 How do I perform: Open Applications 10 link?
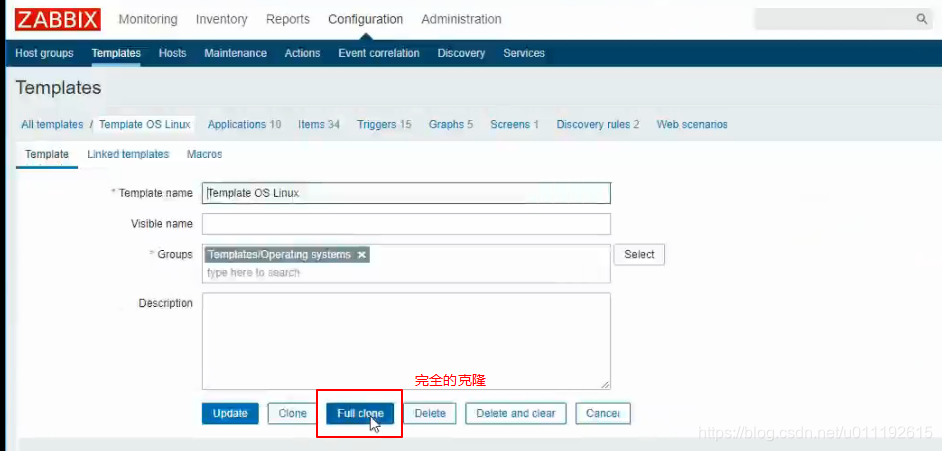tap(244, 124)
